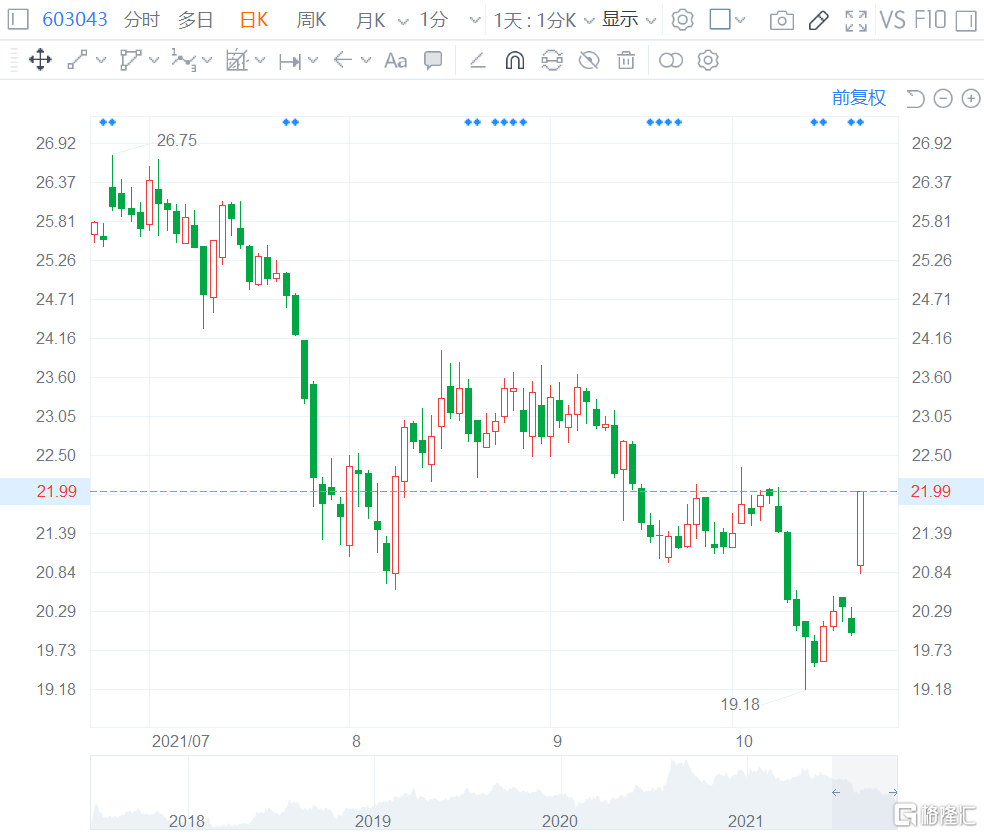984x834 pixels.
Task: Click the first blue event marker dots
Action: click(x=107, y=122)
